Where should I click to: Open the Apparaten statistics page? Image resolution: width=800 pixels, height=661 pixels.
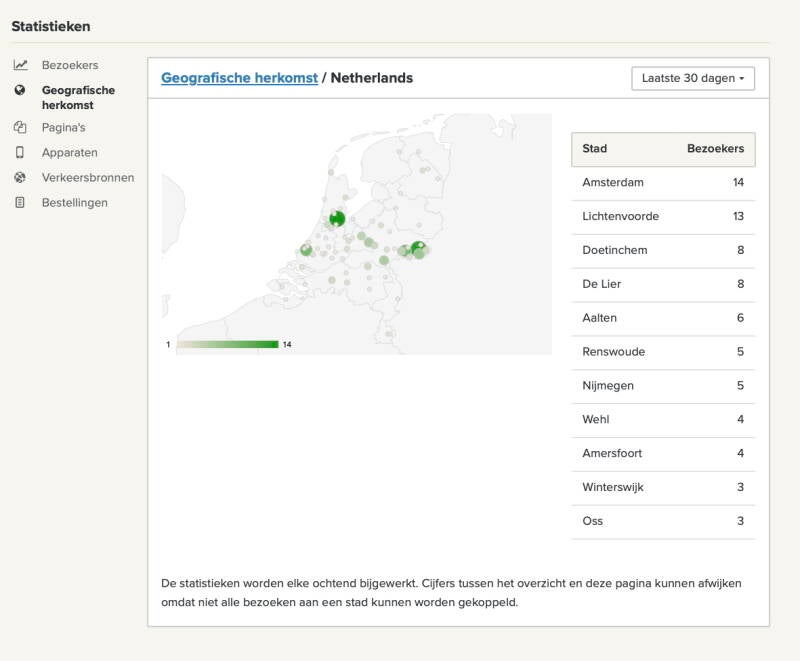pyautogui.click(x=69, y=152)
